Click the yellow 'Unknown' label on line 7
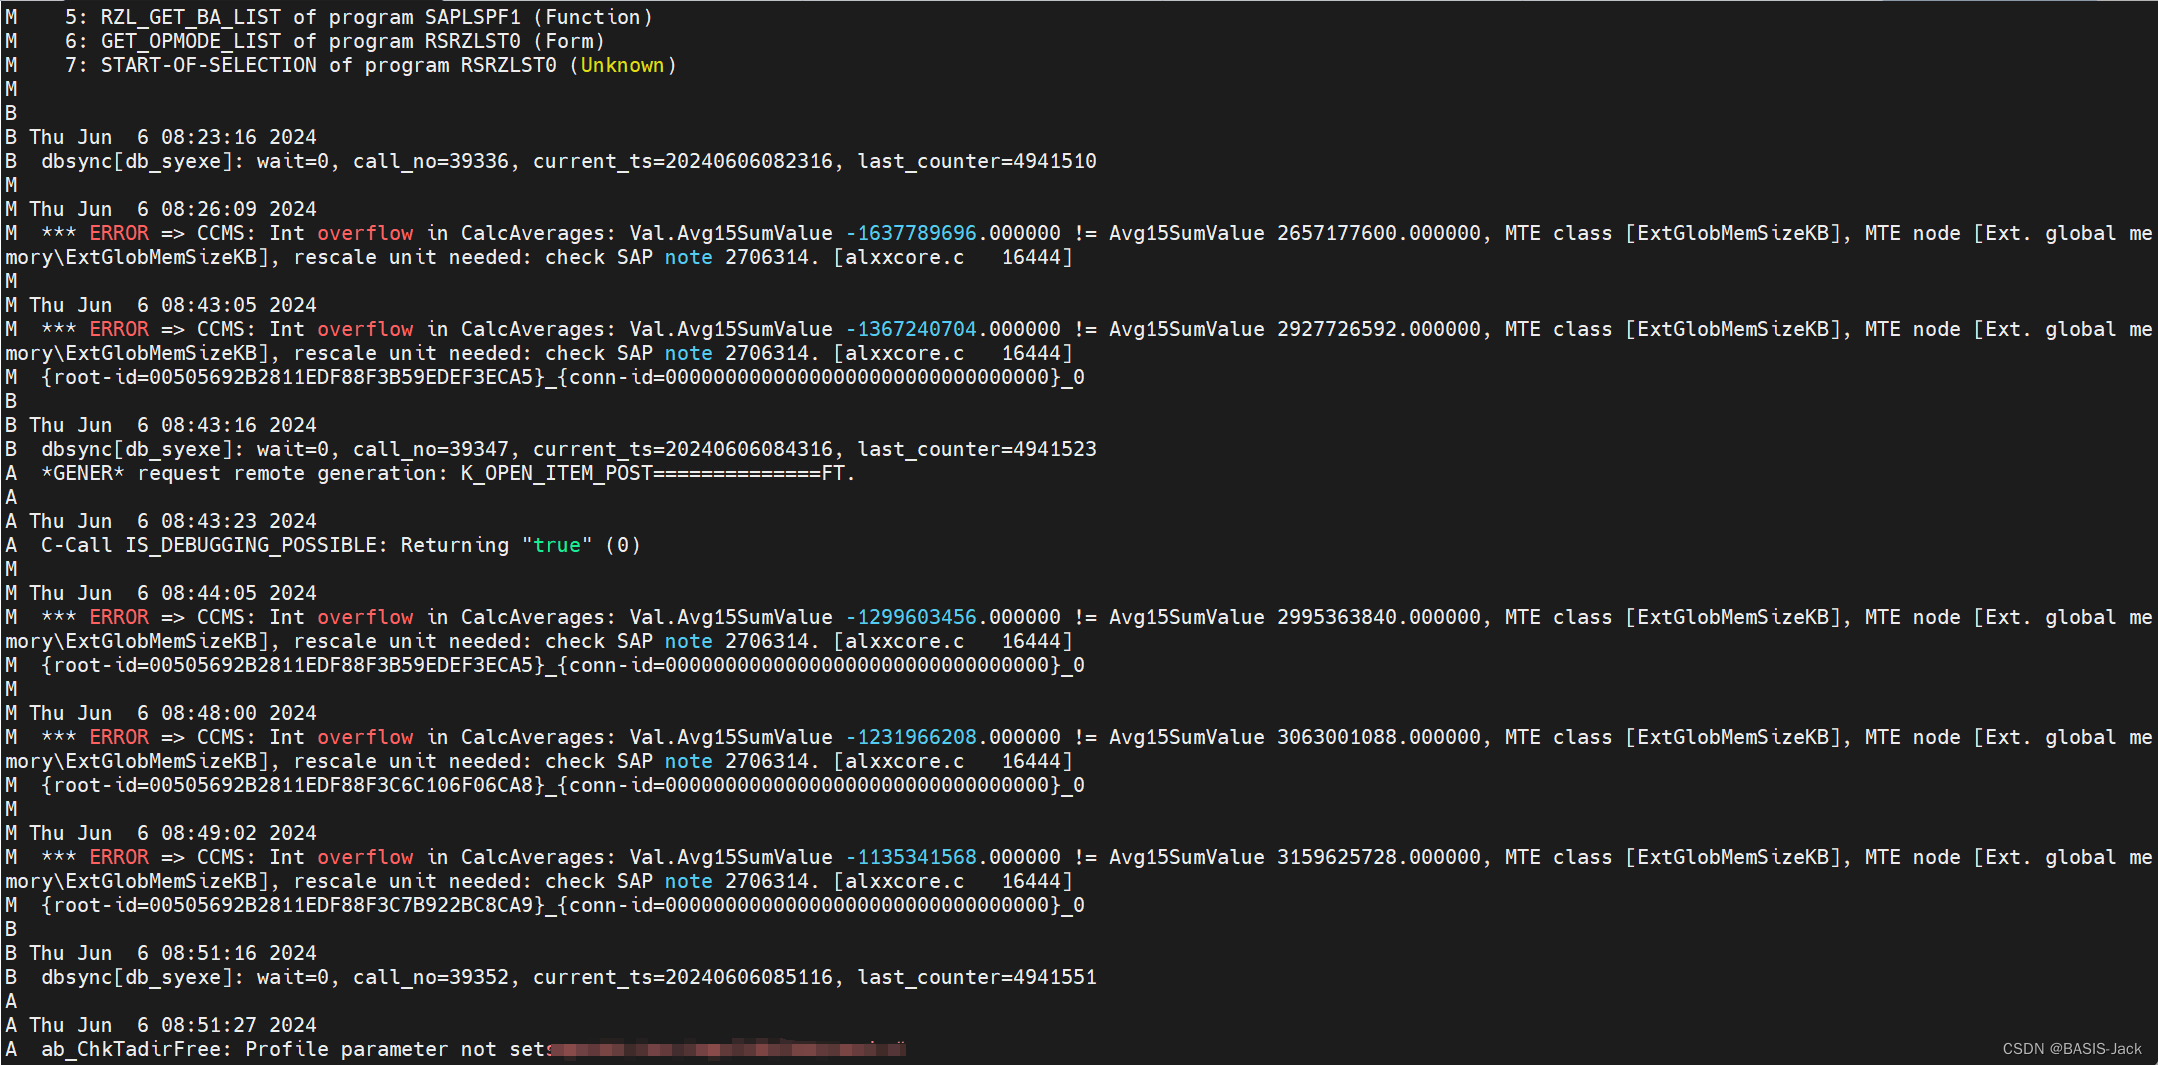The height and width of the screenshot is (1065, 2158). 623,64
